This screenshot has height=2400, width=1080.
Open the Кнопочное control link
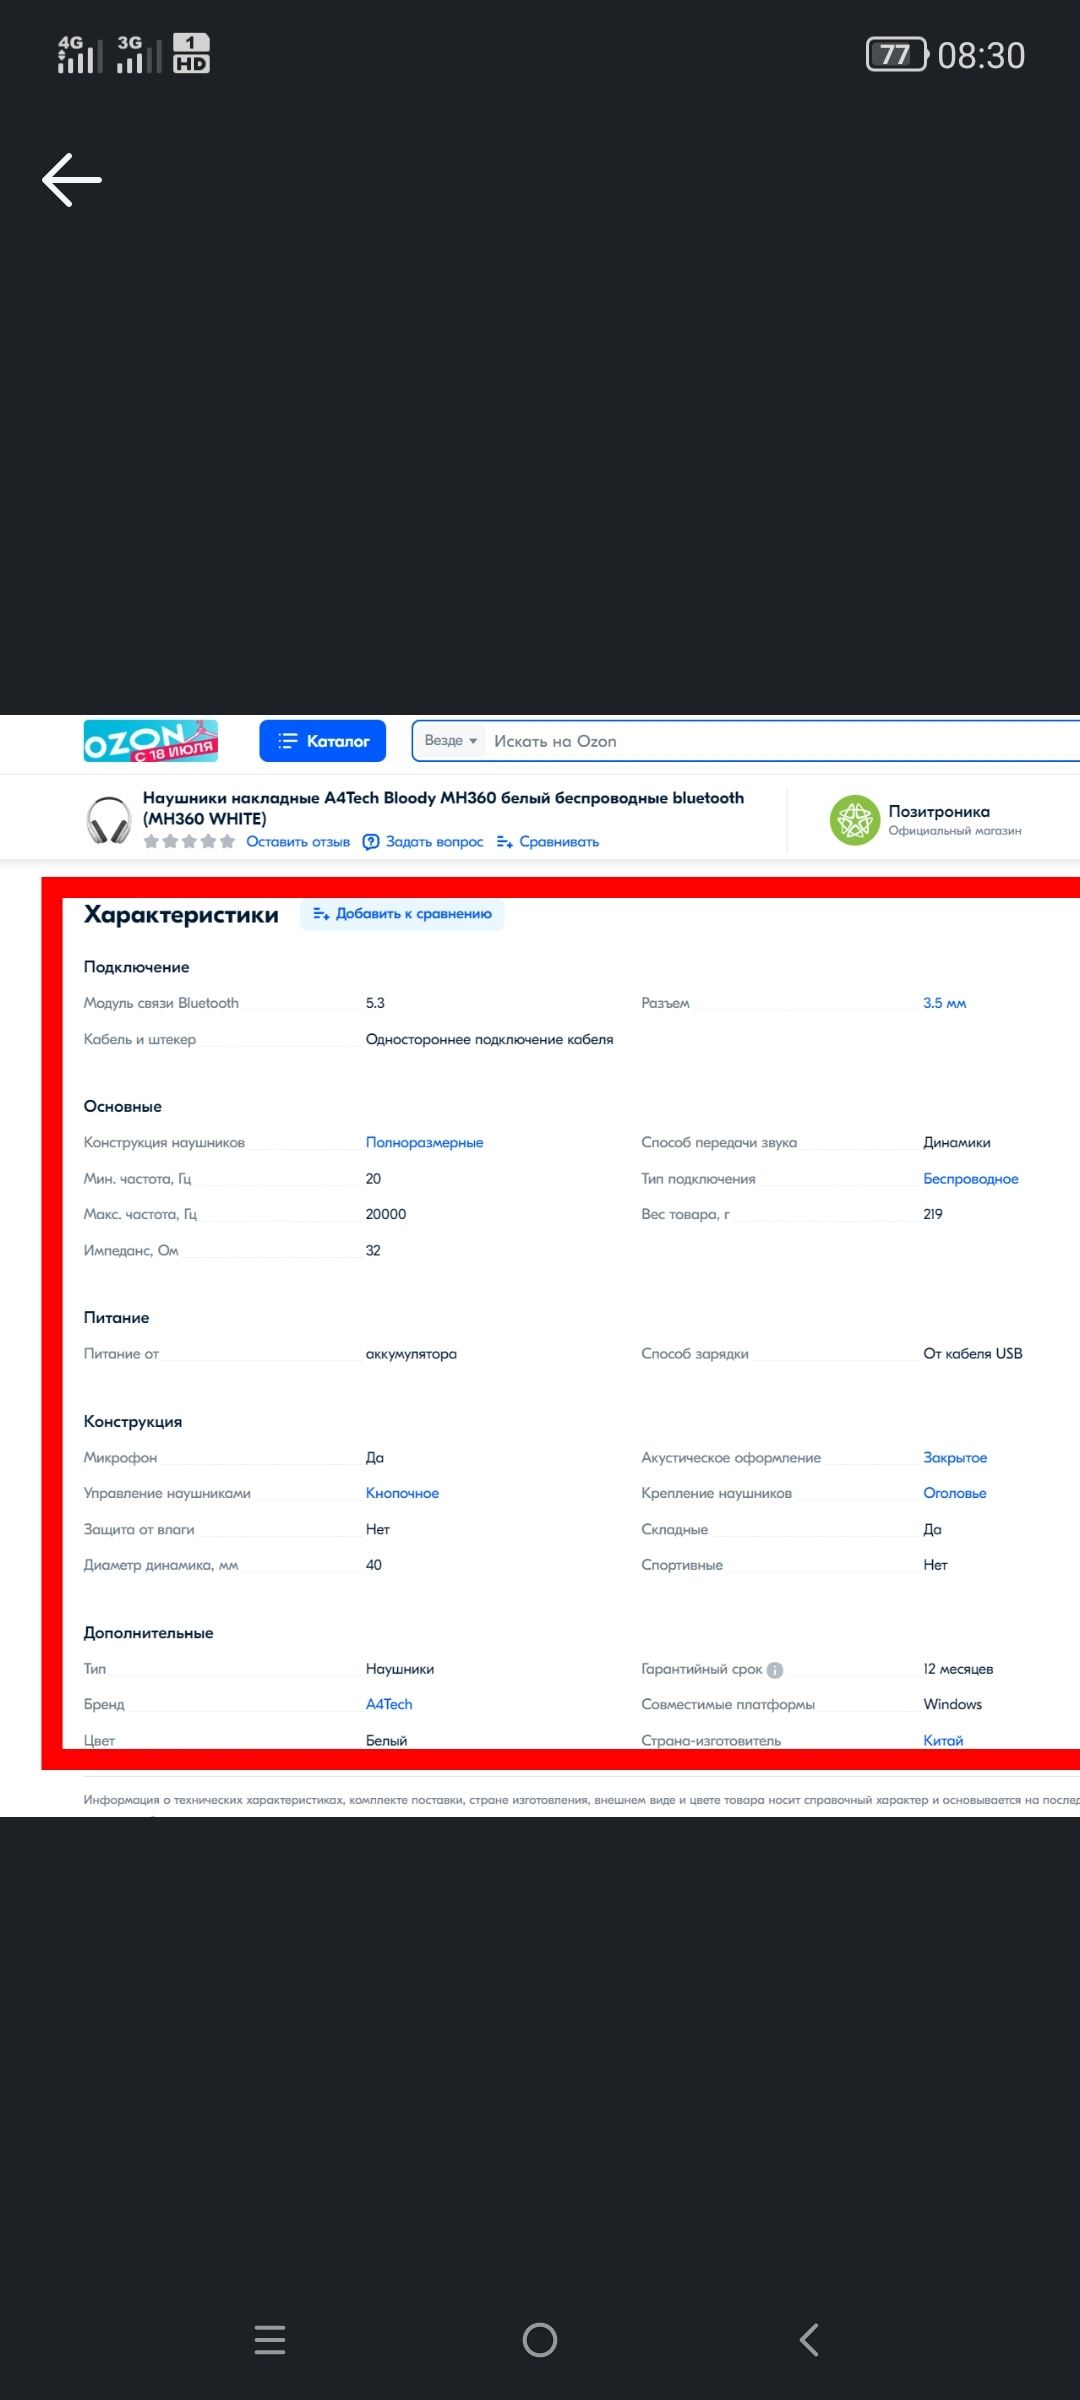pos(402,1493)
